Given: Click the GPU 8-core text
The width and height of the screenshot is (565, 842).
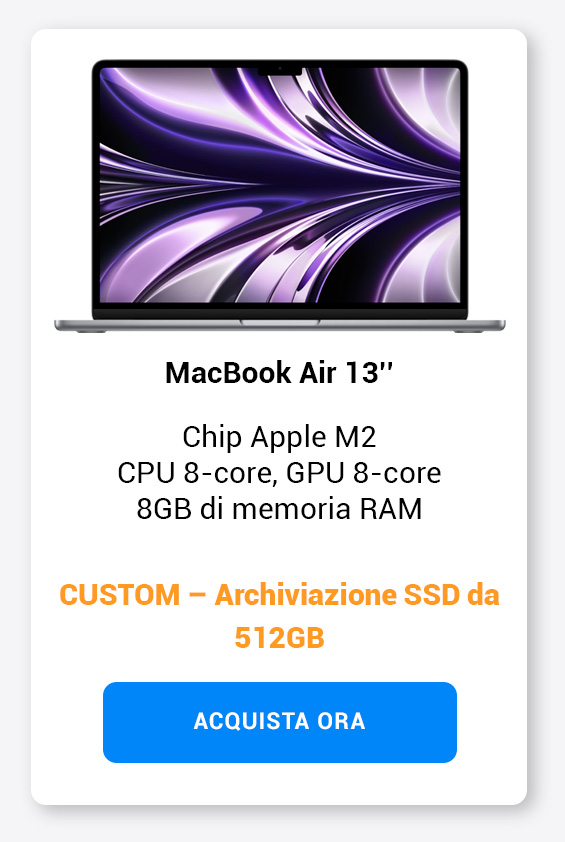Looking at the screenshot, I should point(364,473).
